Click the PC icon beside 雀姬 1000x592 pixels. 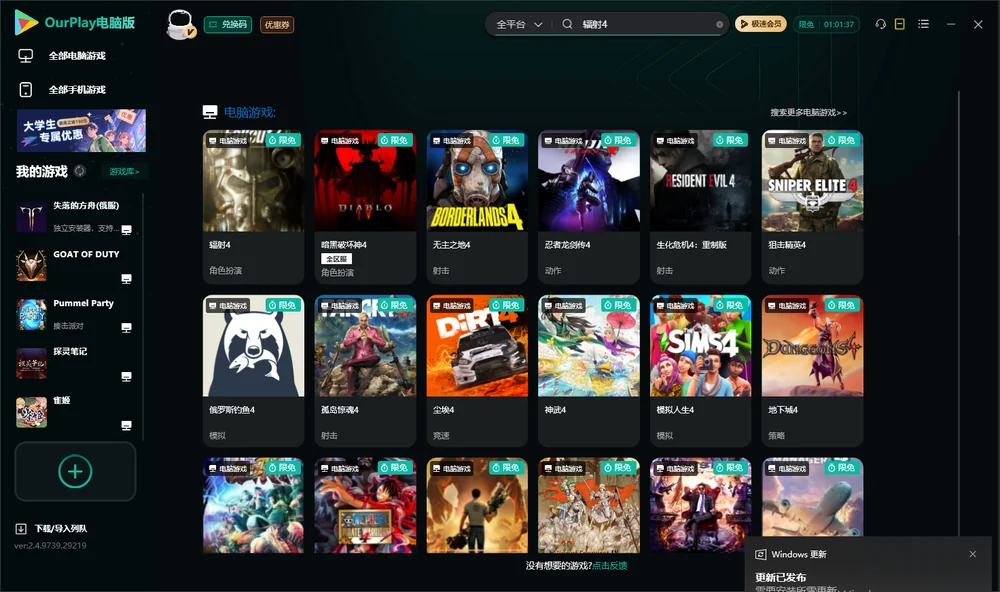click(x=126, y=426)
